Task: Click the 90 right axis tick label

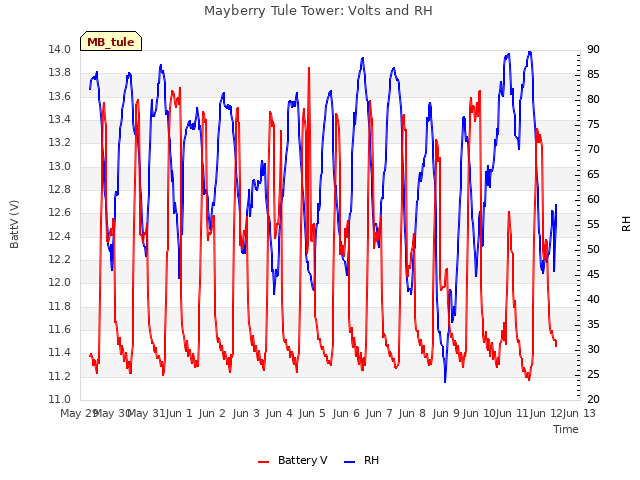Action: click(593, 49)
